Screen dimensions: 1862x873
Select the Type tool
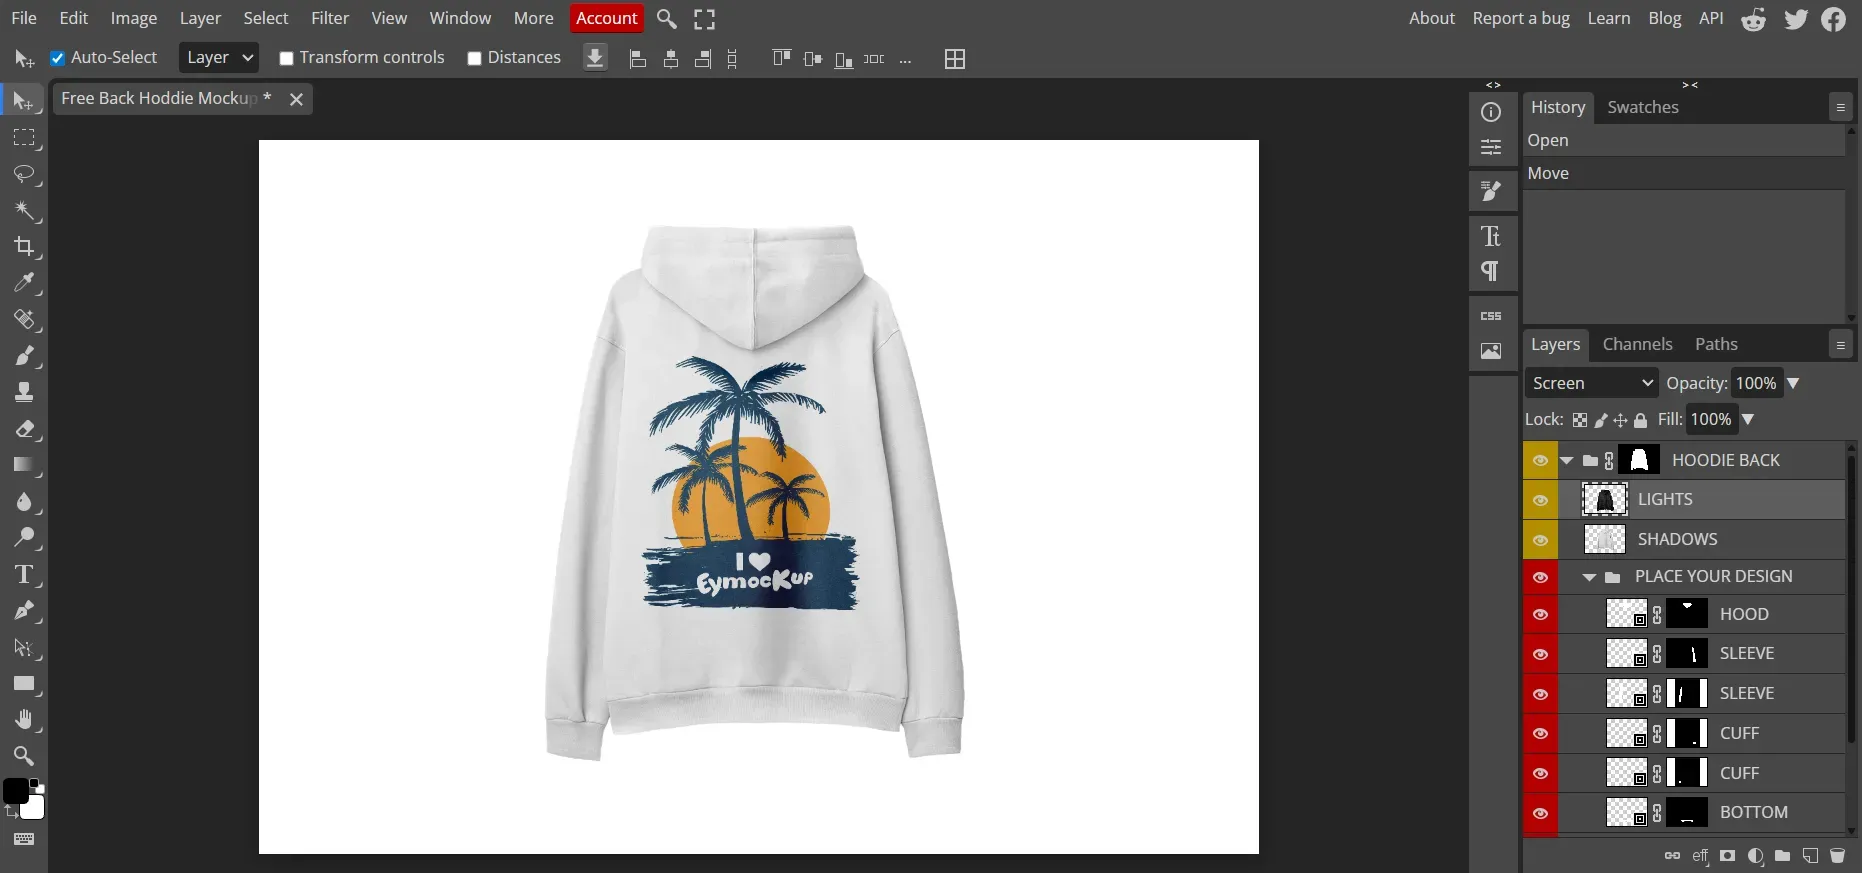23,575
